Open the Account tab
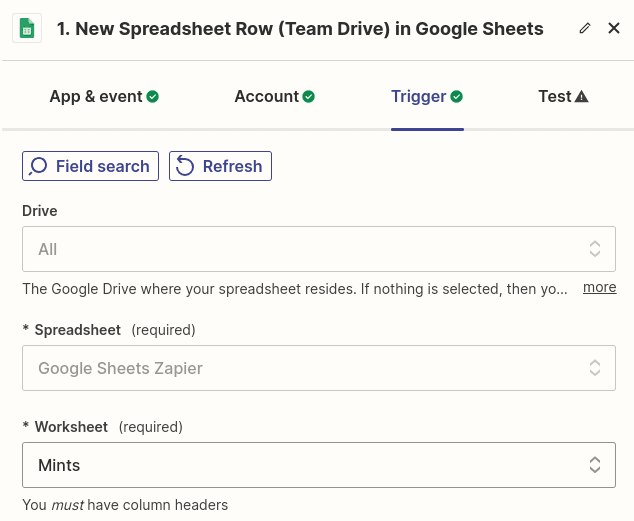Viewport: 634px width, 521px height. 266,97
